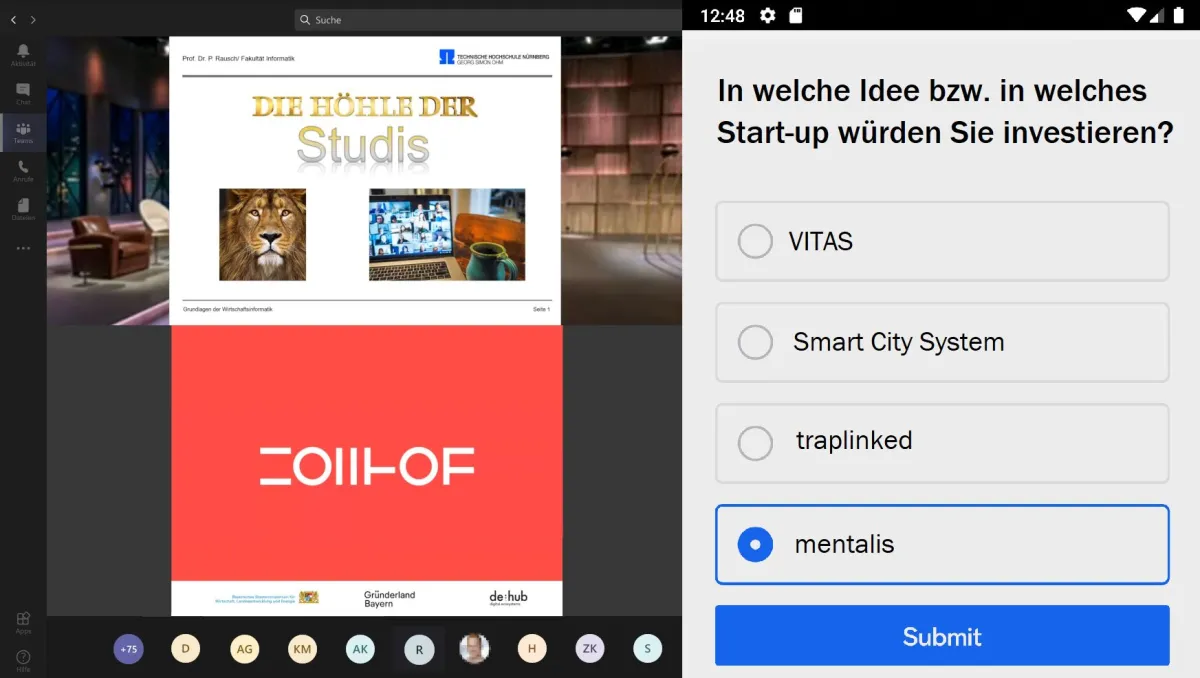Choose the Smart City System option

(x=755, y=342)
